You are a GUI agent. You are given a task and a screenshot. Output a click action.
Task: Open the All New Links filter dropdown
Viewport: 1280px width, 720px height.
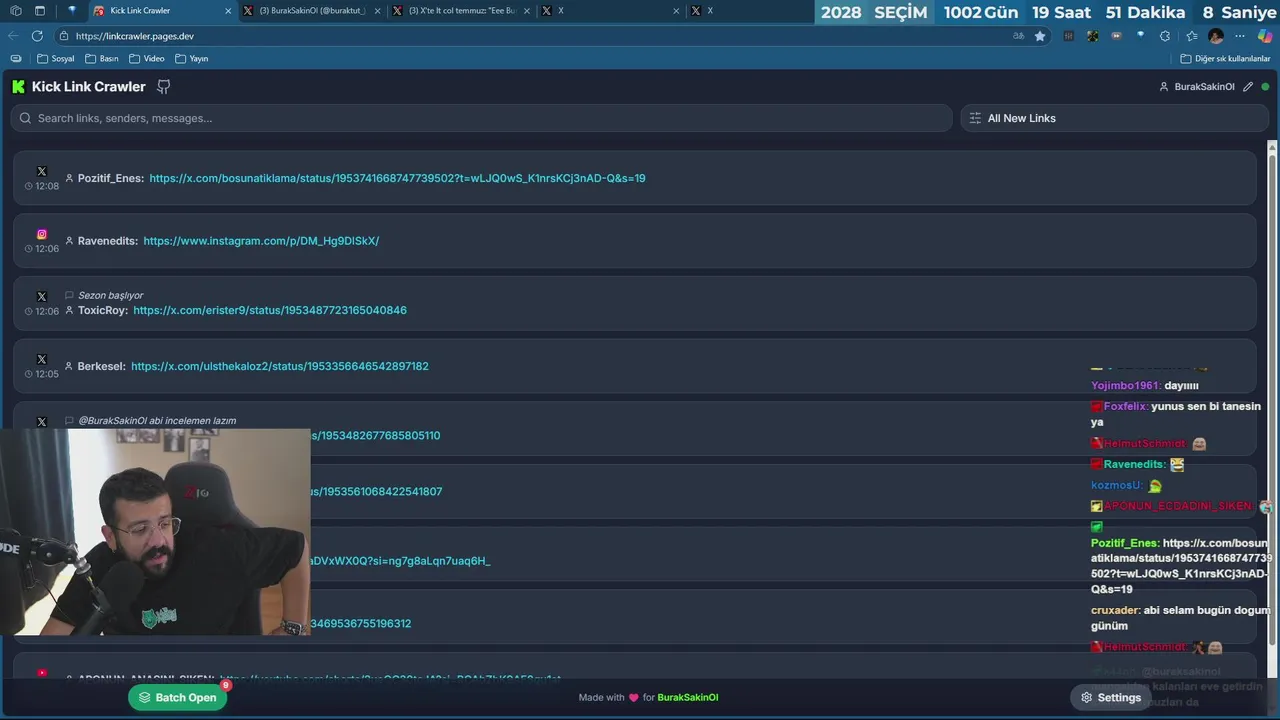[1114, 118]
